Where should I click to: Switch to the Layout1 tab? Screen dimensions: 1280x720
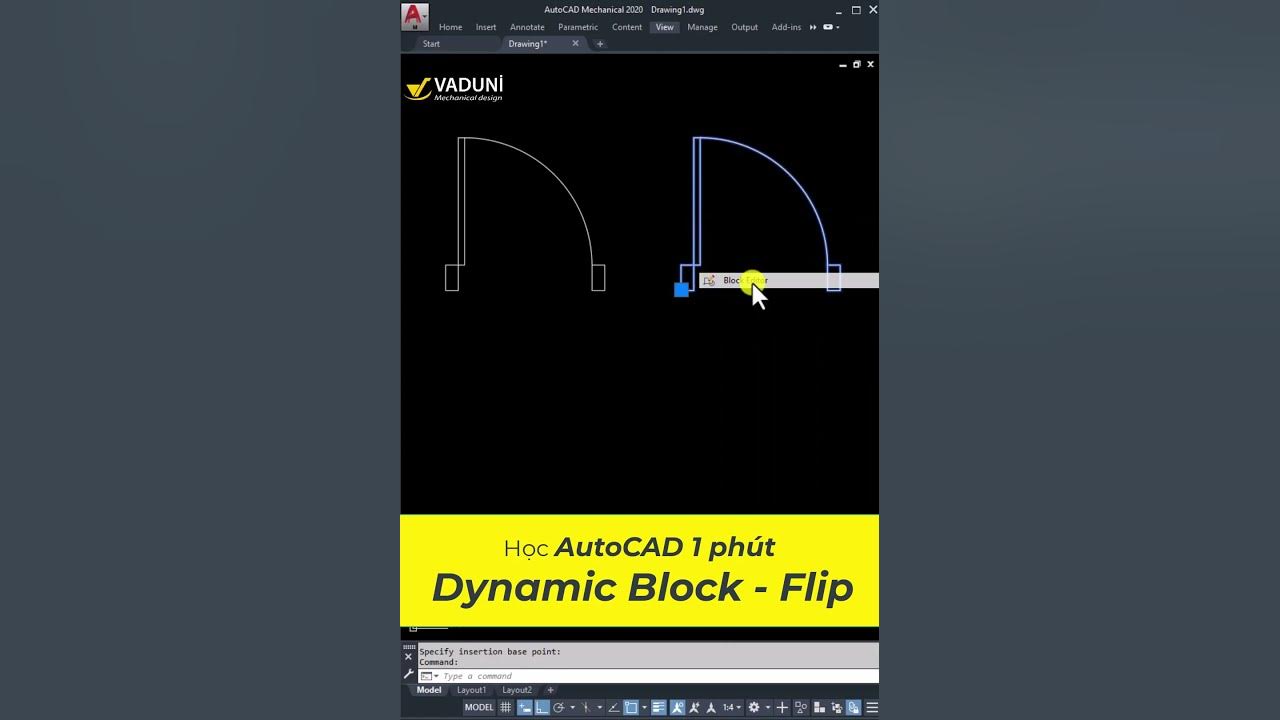(x=471, y=690)
